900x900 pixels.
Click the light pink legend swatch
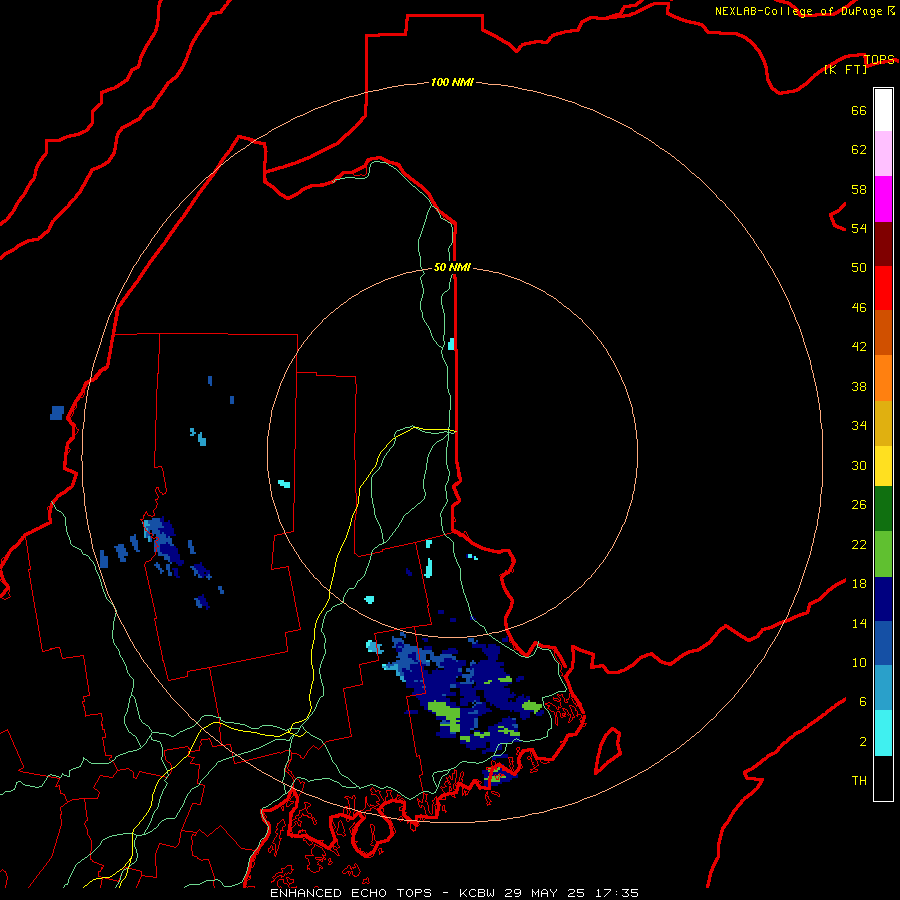tap(883, 154)
